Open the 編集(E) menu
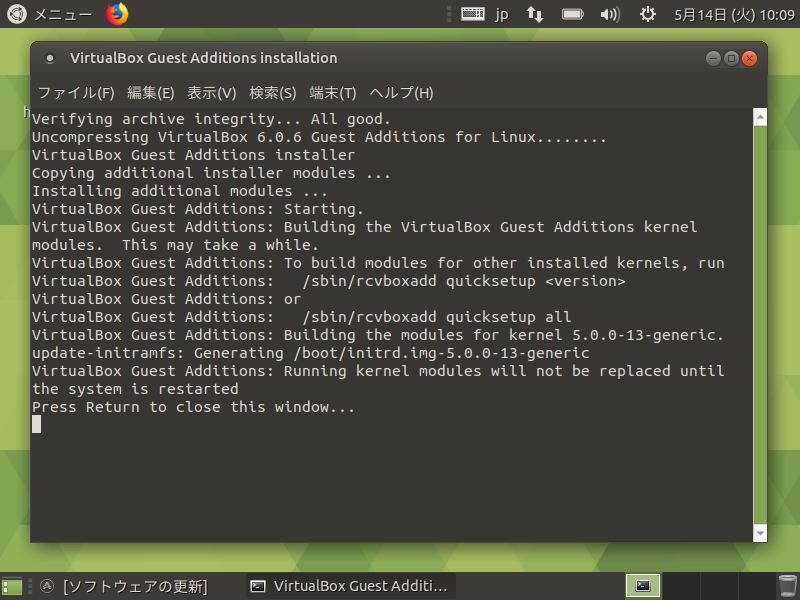The height and width of the screenshot is (600, 800). tap(151, 93)
